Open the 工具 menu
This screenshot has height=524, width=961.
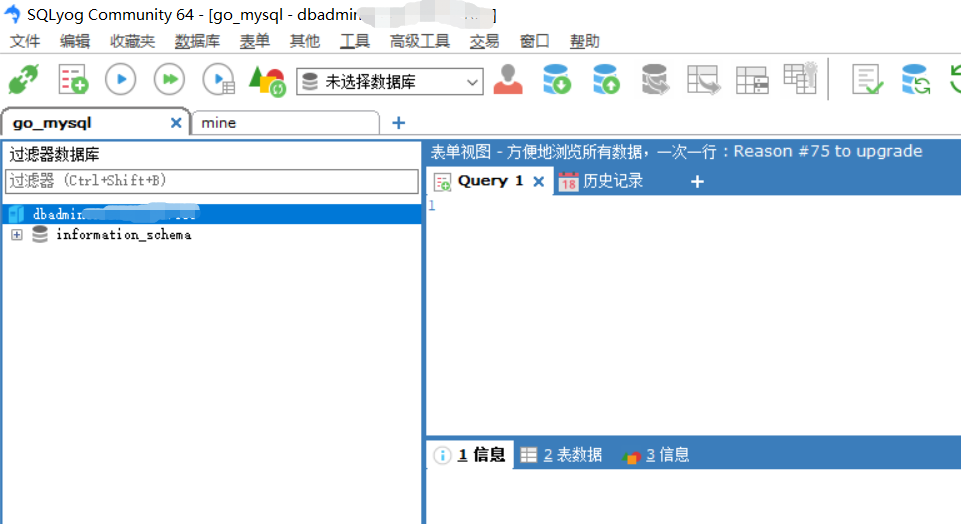[x=355, y=41]
